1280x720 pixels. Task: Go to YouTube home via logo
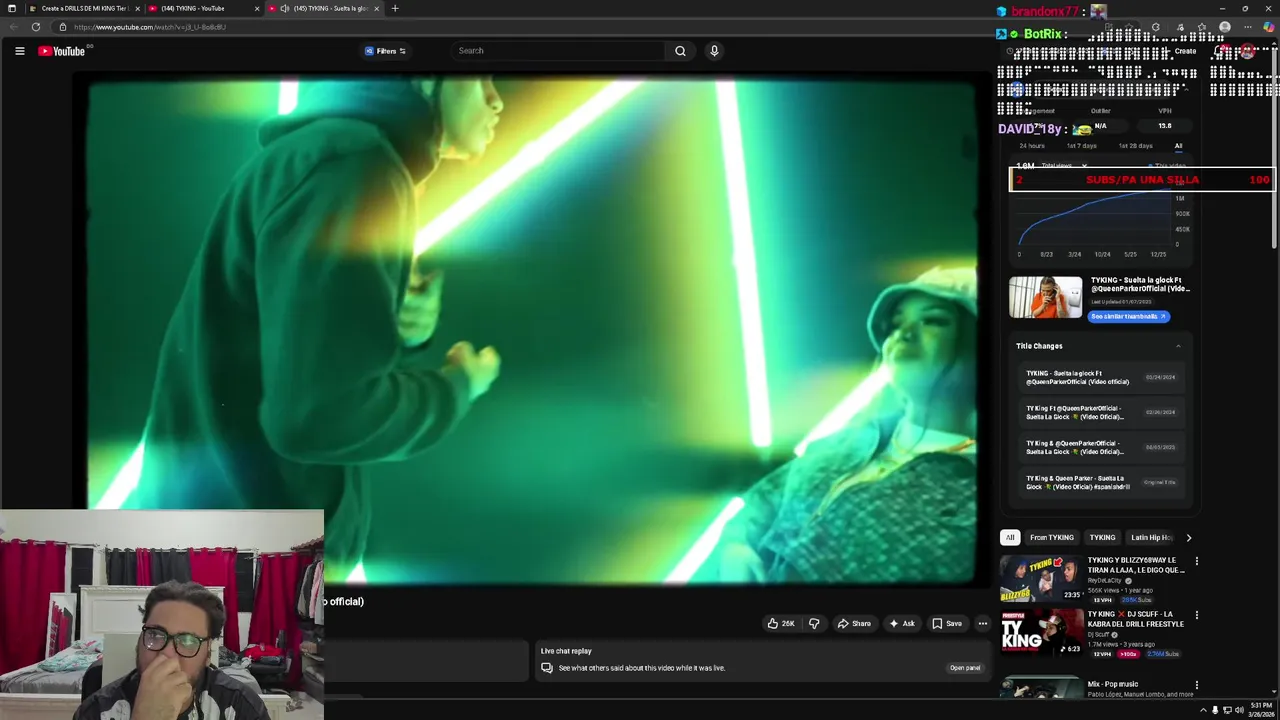click(x=62, y=51)
